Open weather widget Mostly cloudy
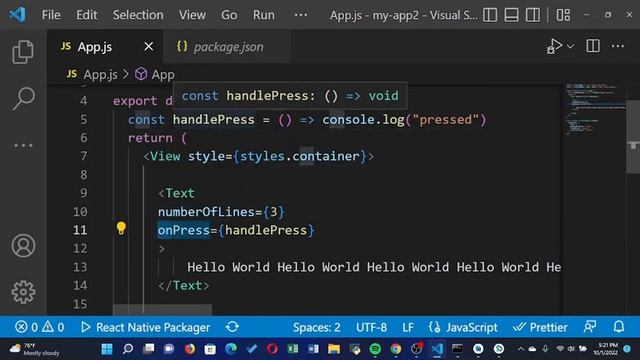 tap(35, 349)
